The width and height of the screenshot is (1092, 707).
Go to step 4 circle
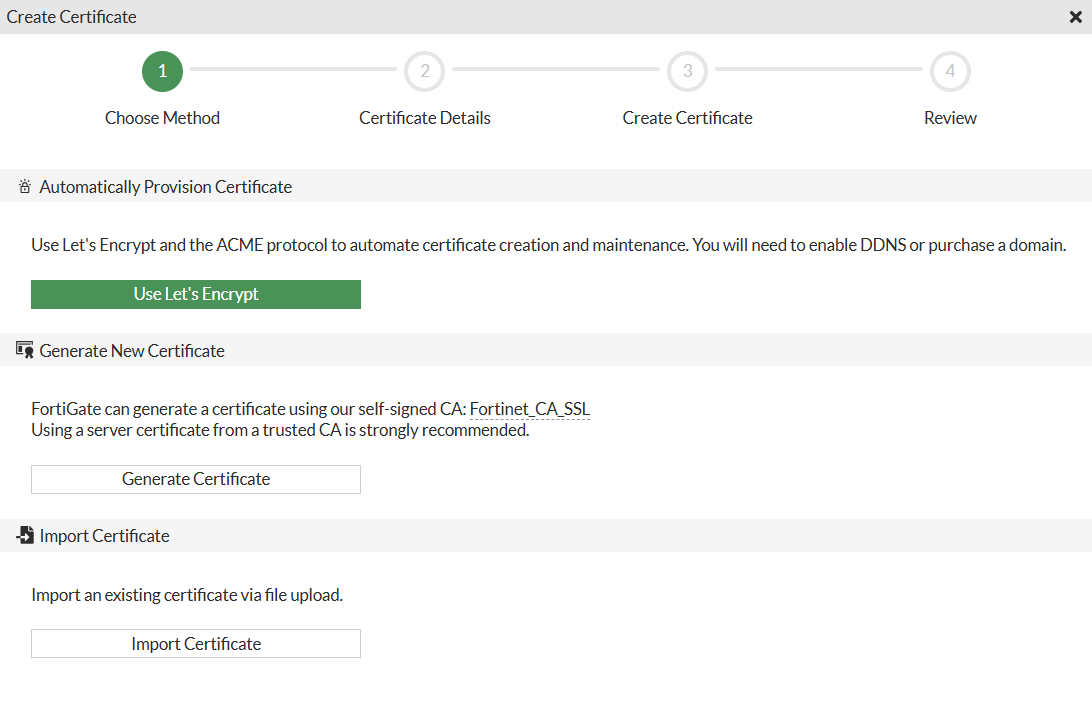tap(950, 71)
